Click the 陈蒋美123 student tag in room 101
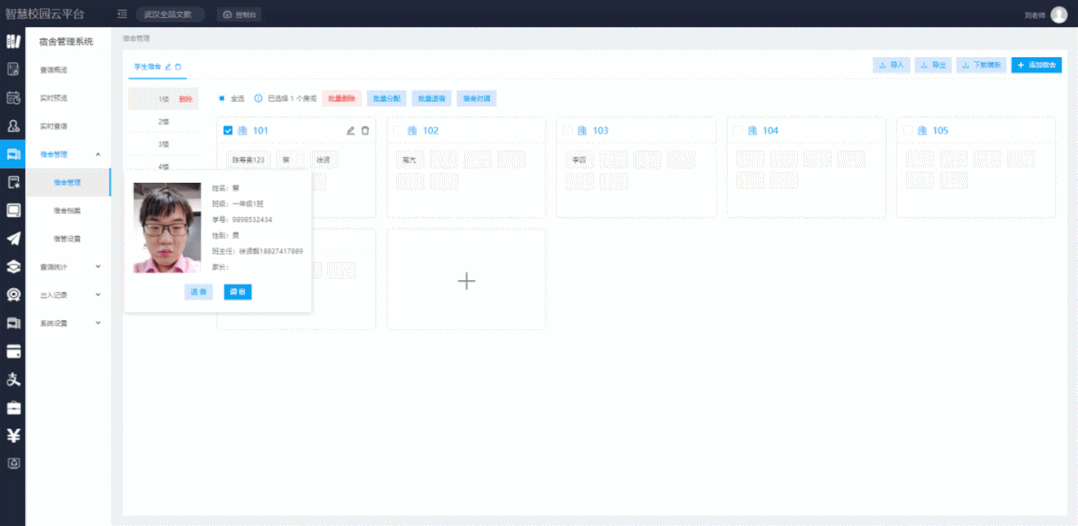 pos(249,160)
